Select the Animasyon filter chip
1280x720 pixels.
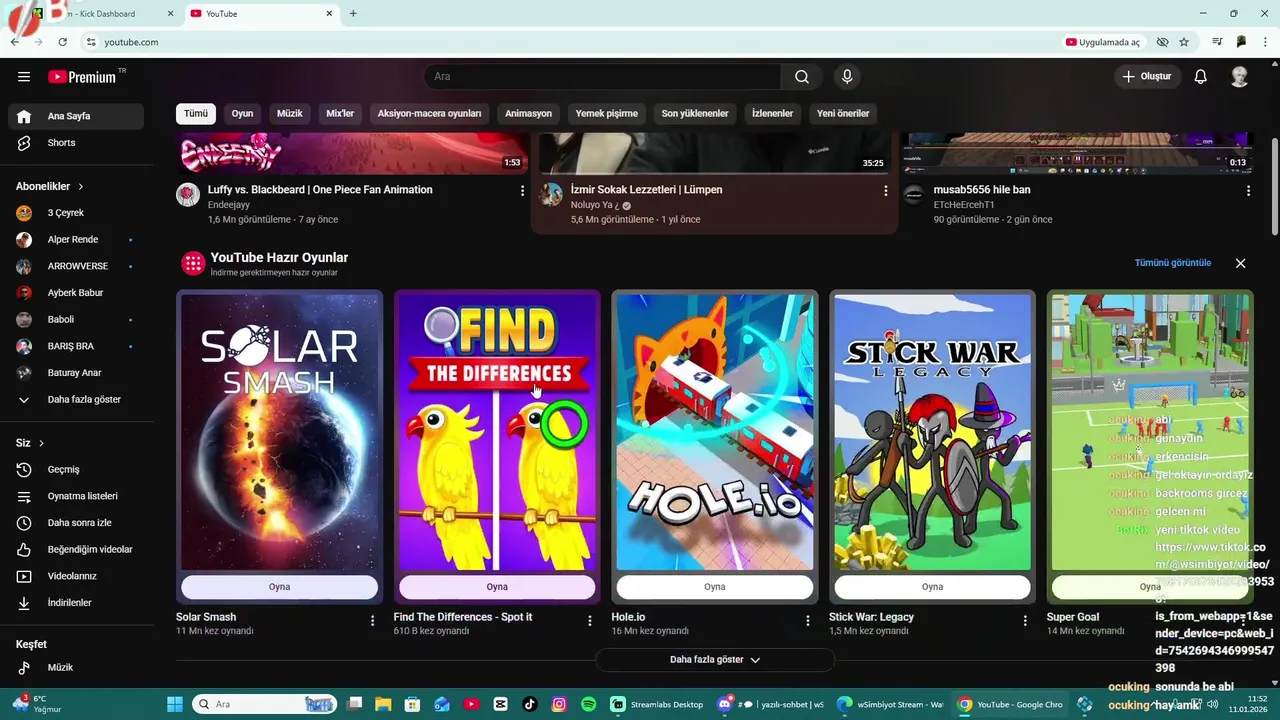point(528,113)
